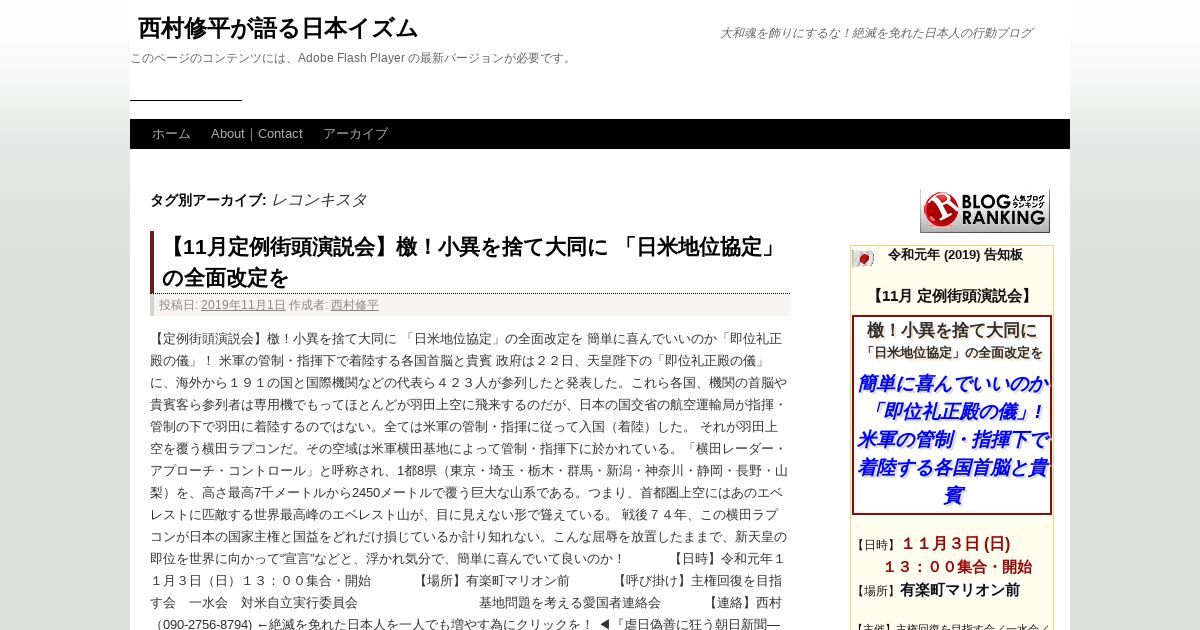Select 「日米地位協定」の全面改定を text in sidebar box
This screenshot has width=1200, height=630.
click(x=952, y=353)
